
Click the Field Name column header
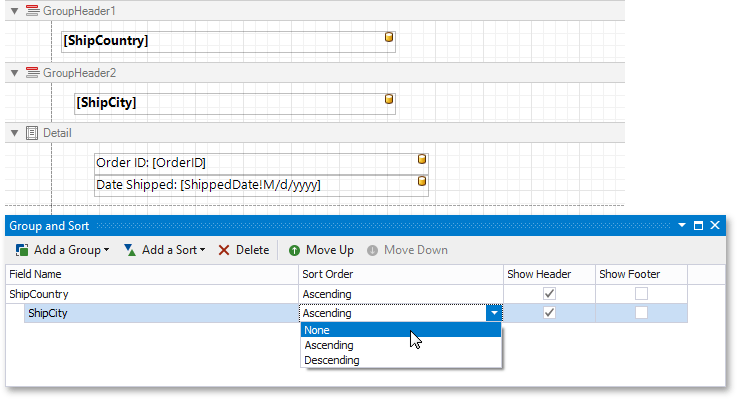click(x=152, y=274)
